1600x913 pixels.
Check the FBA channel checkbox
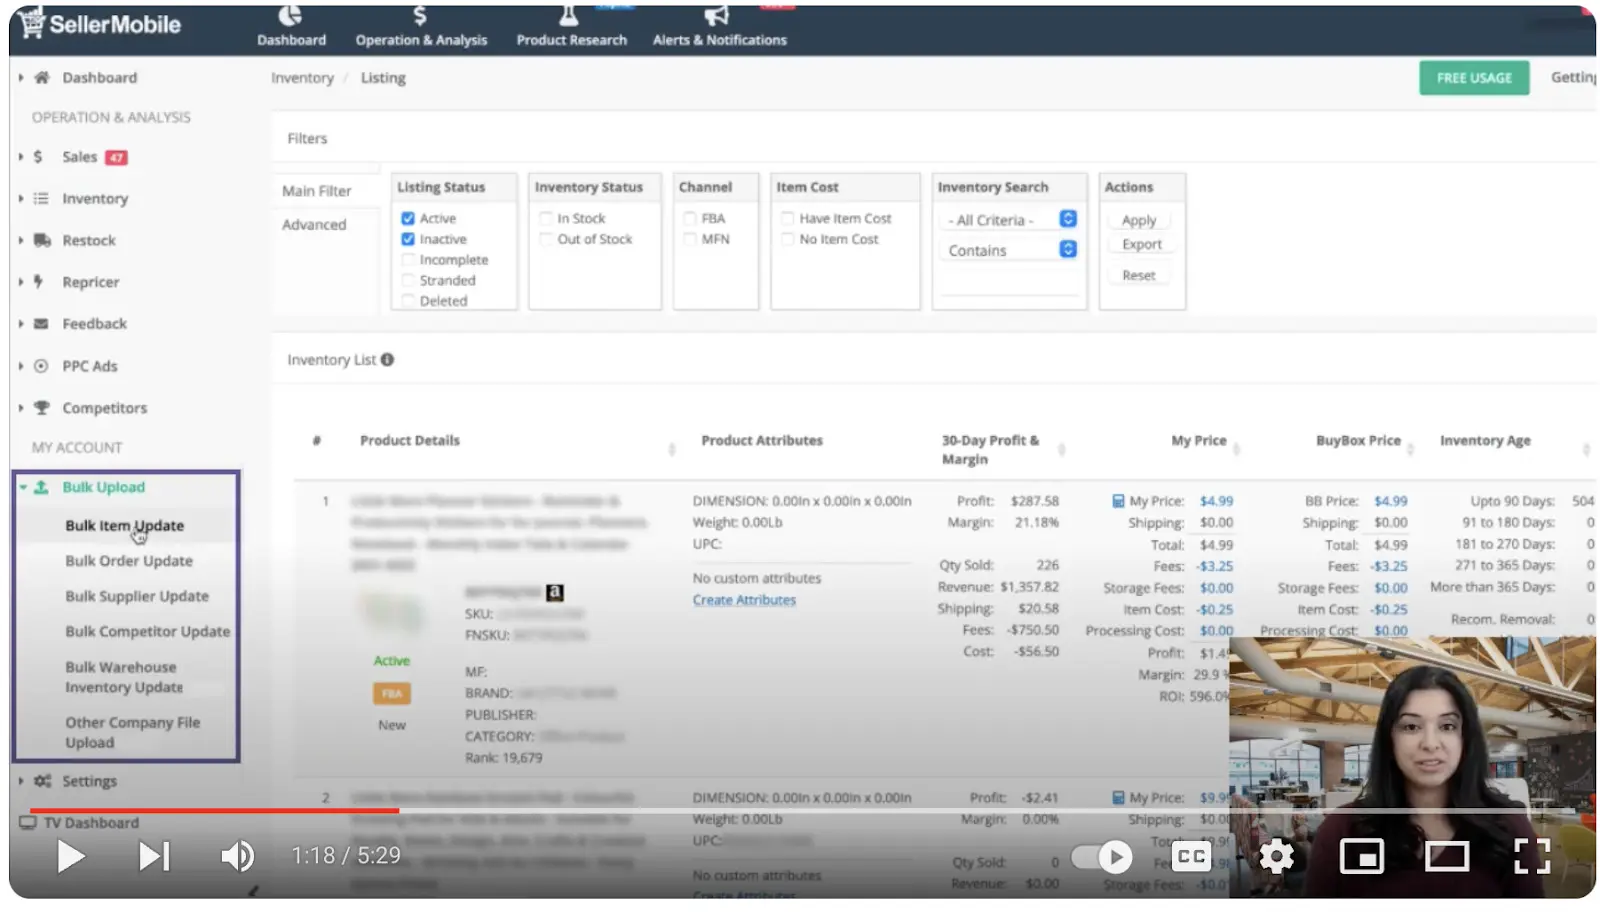pyautogui.click(x=690, y=219)
